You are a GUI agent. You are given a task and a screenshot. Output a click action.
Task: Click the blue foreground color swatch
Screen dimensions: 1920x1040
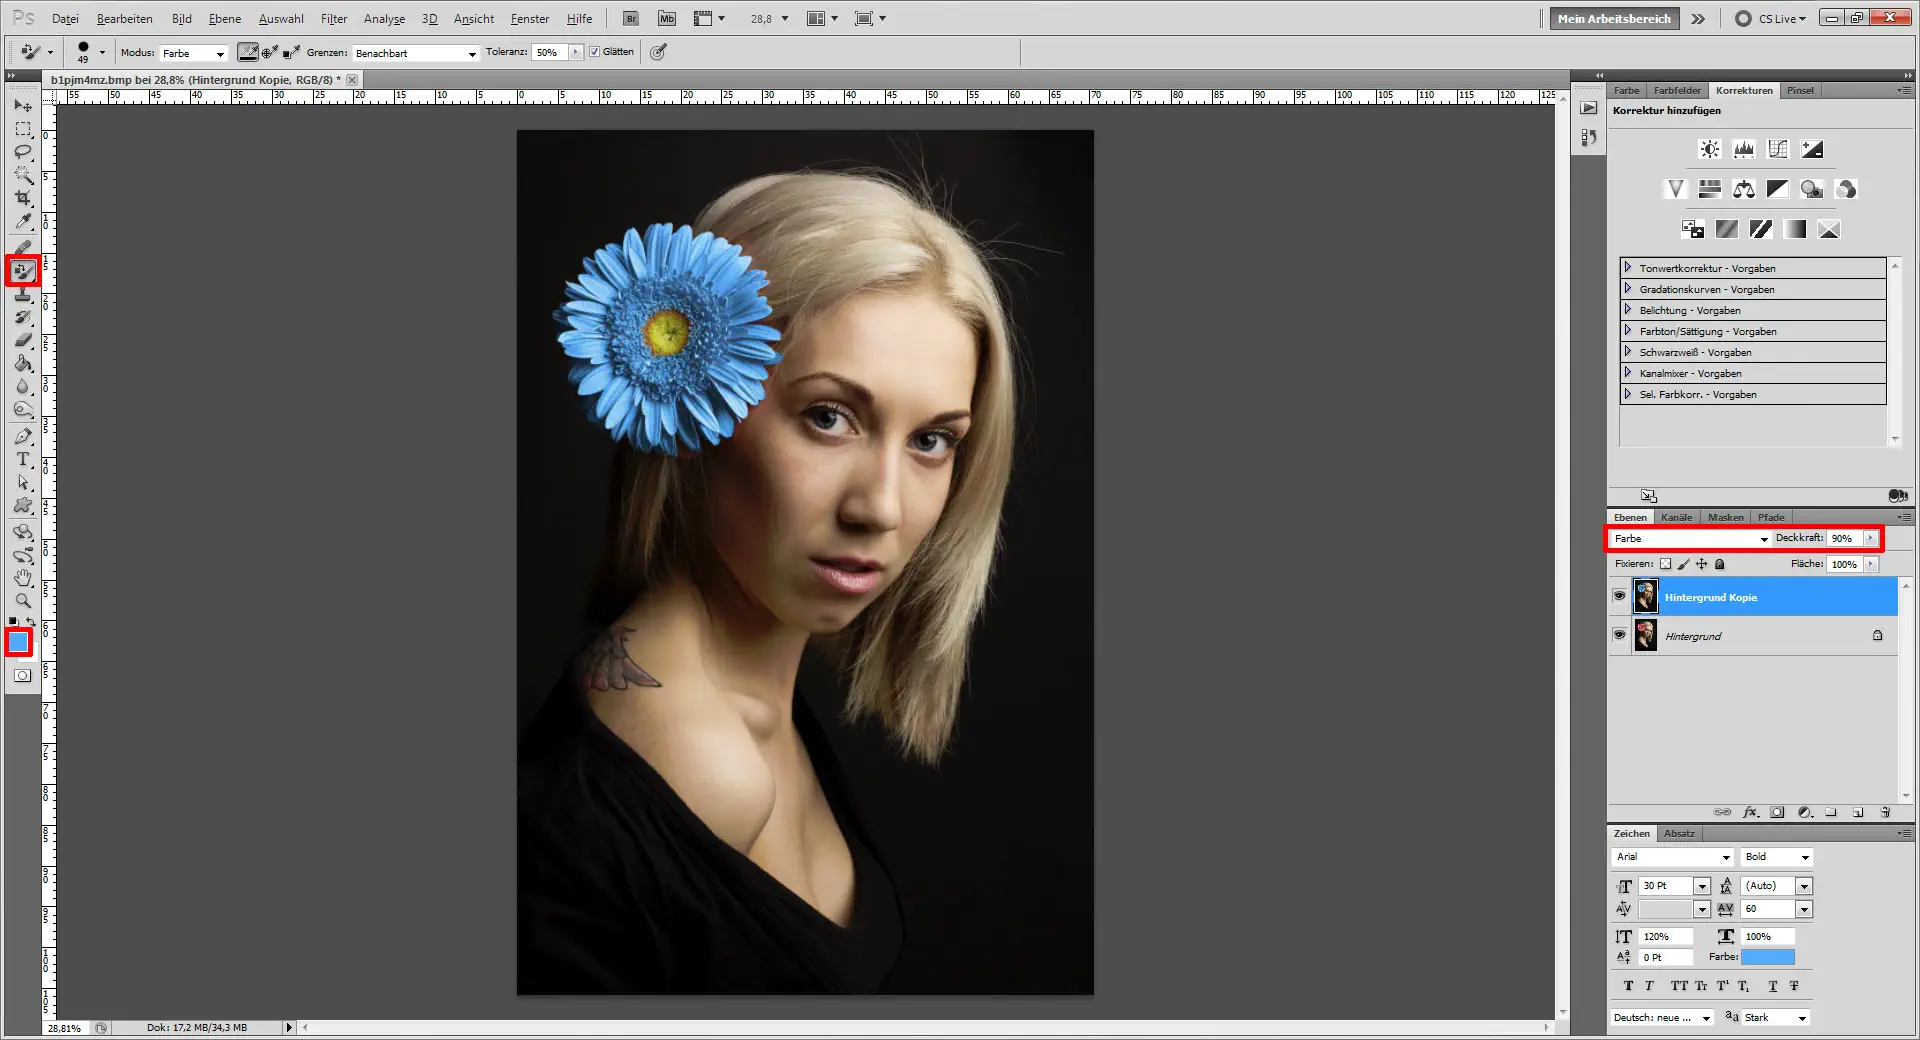pos(18,642)
